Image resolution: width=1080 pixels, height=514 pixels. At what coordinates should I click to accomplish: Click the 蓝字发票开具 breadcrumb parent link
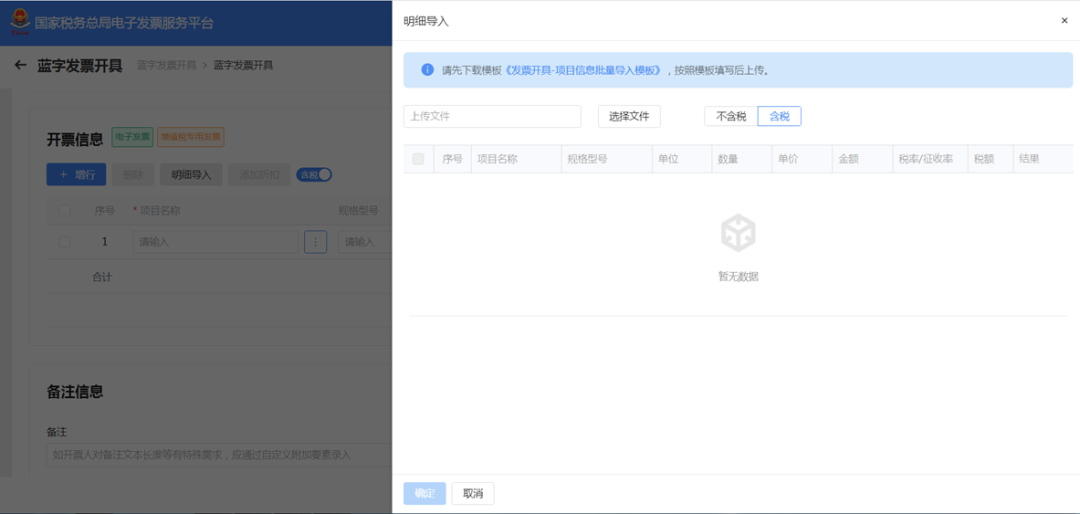point(167,65)
